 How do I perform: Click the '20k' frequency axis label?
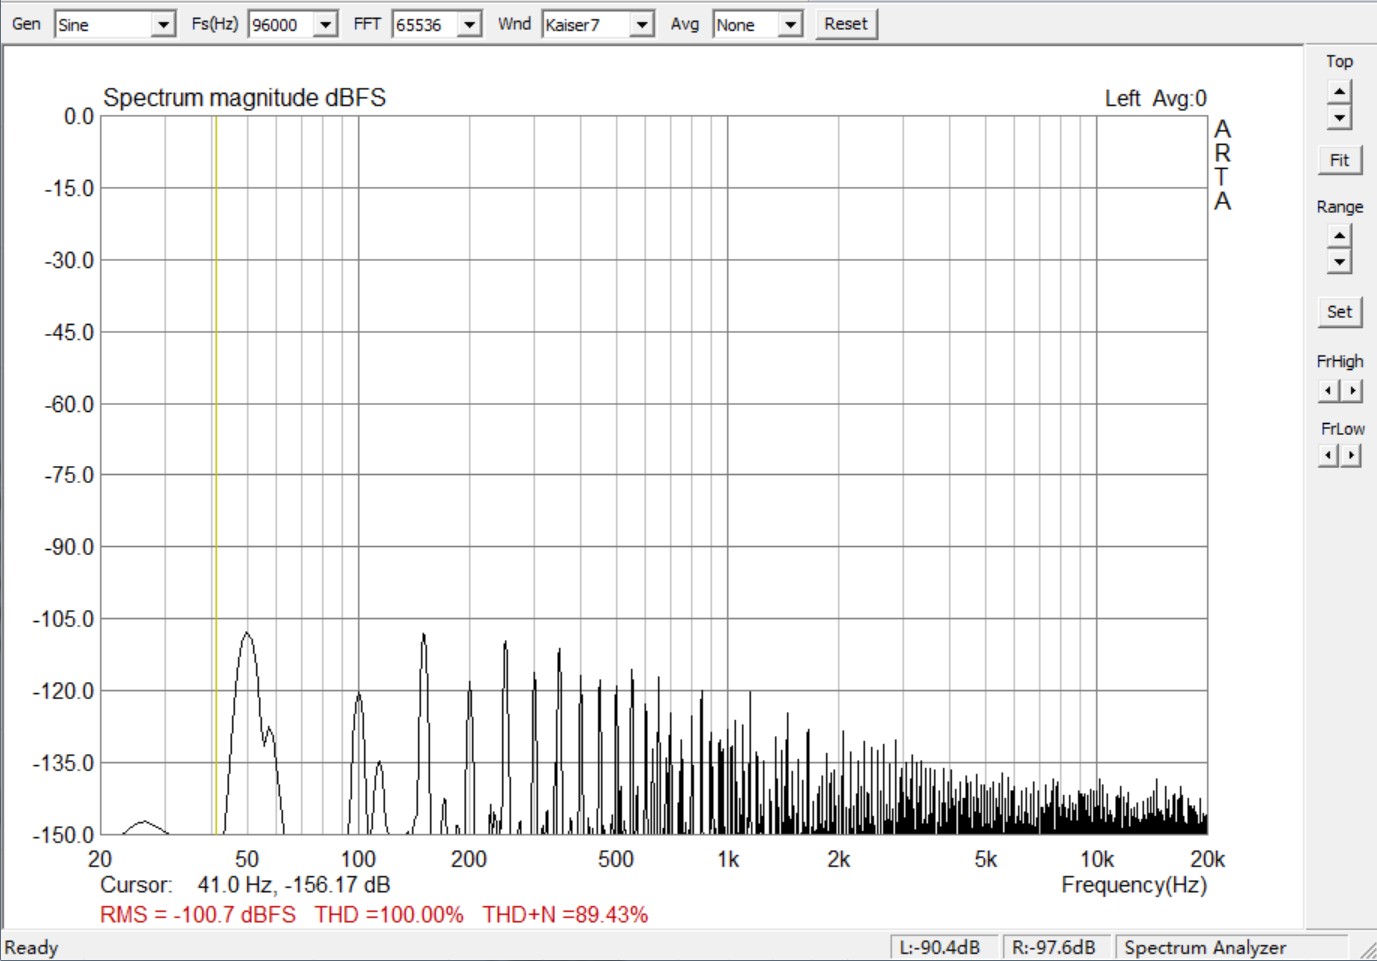pyautogui.click(x=1207, y=859)
